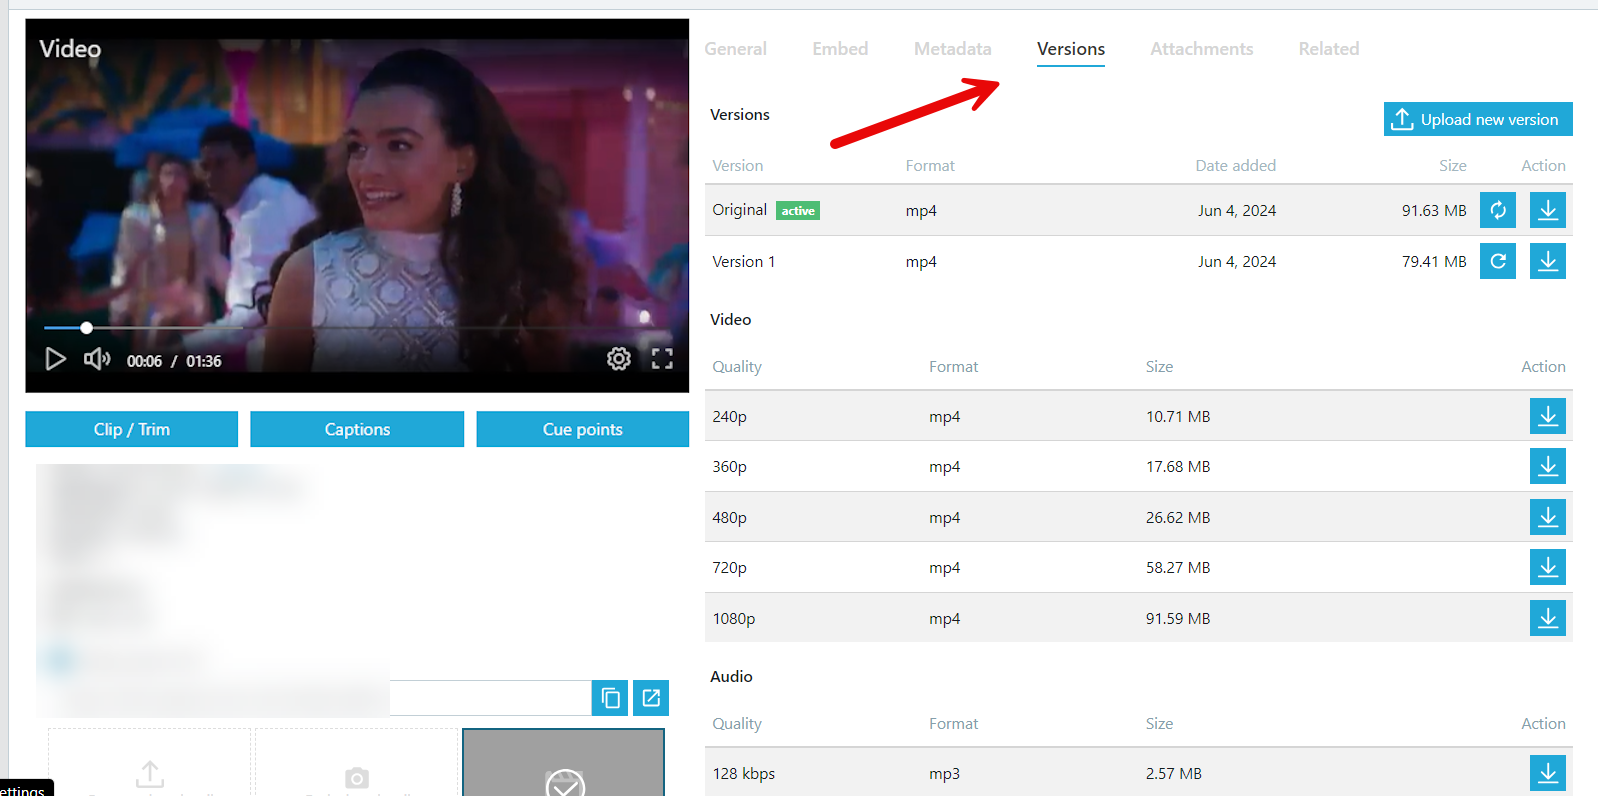
Task: Copy the link to clipboard
Action: tap(610, 698)
